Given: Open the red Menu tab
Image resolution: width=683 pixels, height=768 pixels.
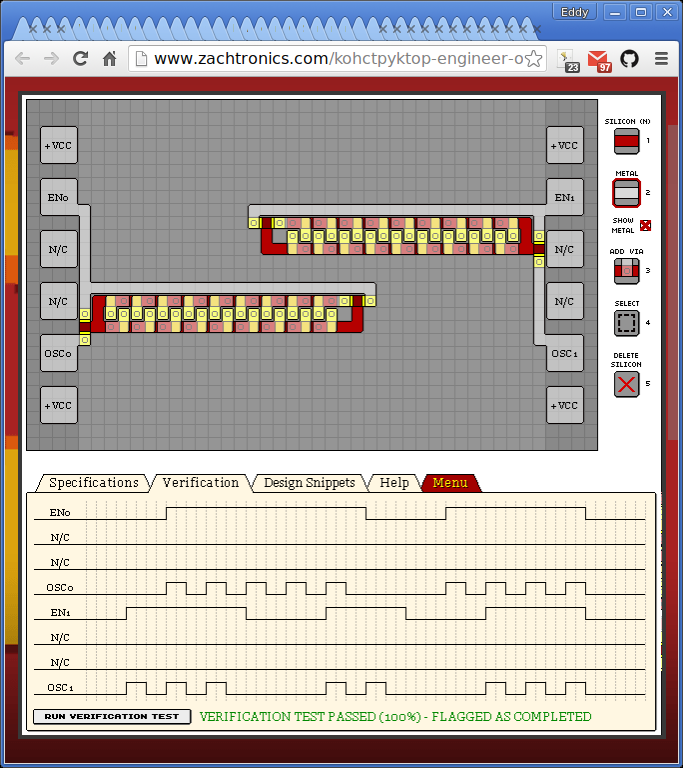Looking at the screenshot, I should (x=450, y=483).
